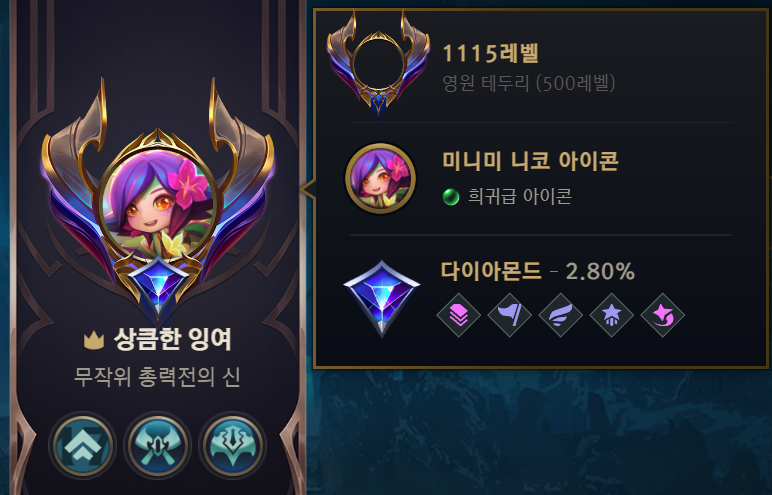Screen dimensions: 772x495
Task: Click the summoner name 상큼한 잉여
Action: (172, 339)
